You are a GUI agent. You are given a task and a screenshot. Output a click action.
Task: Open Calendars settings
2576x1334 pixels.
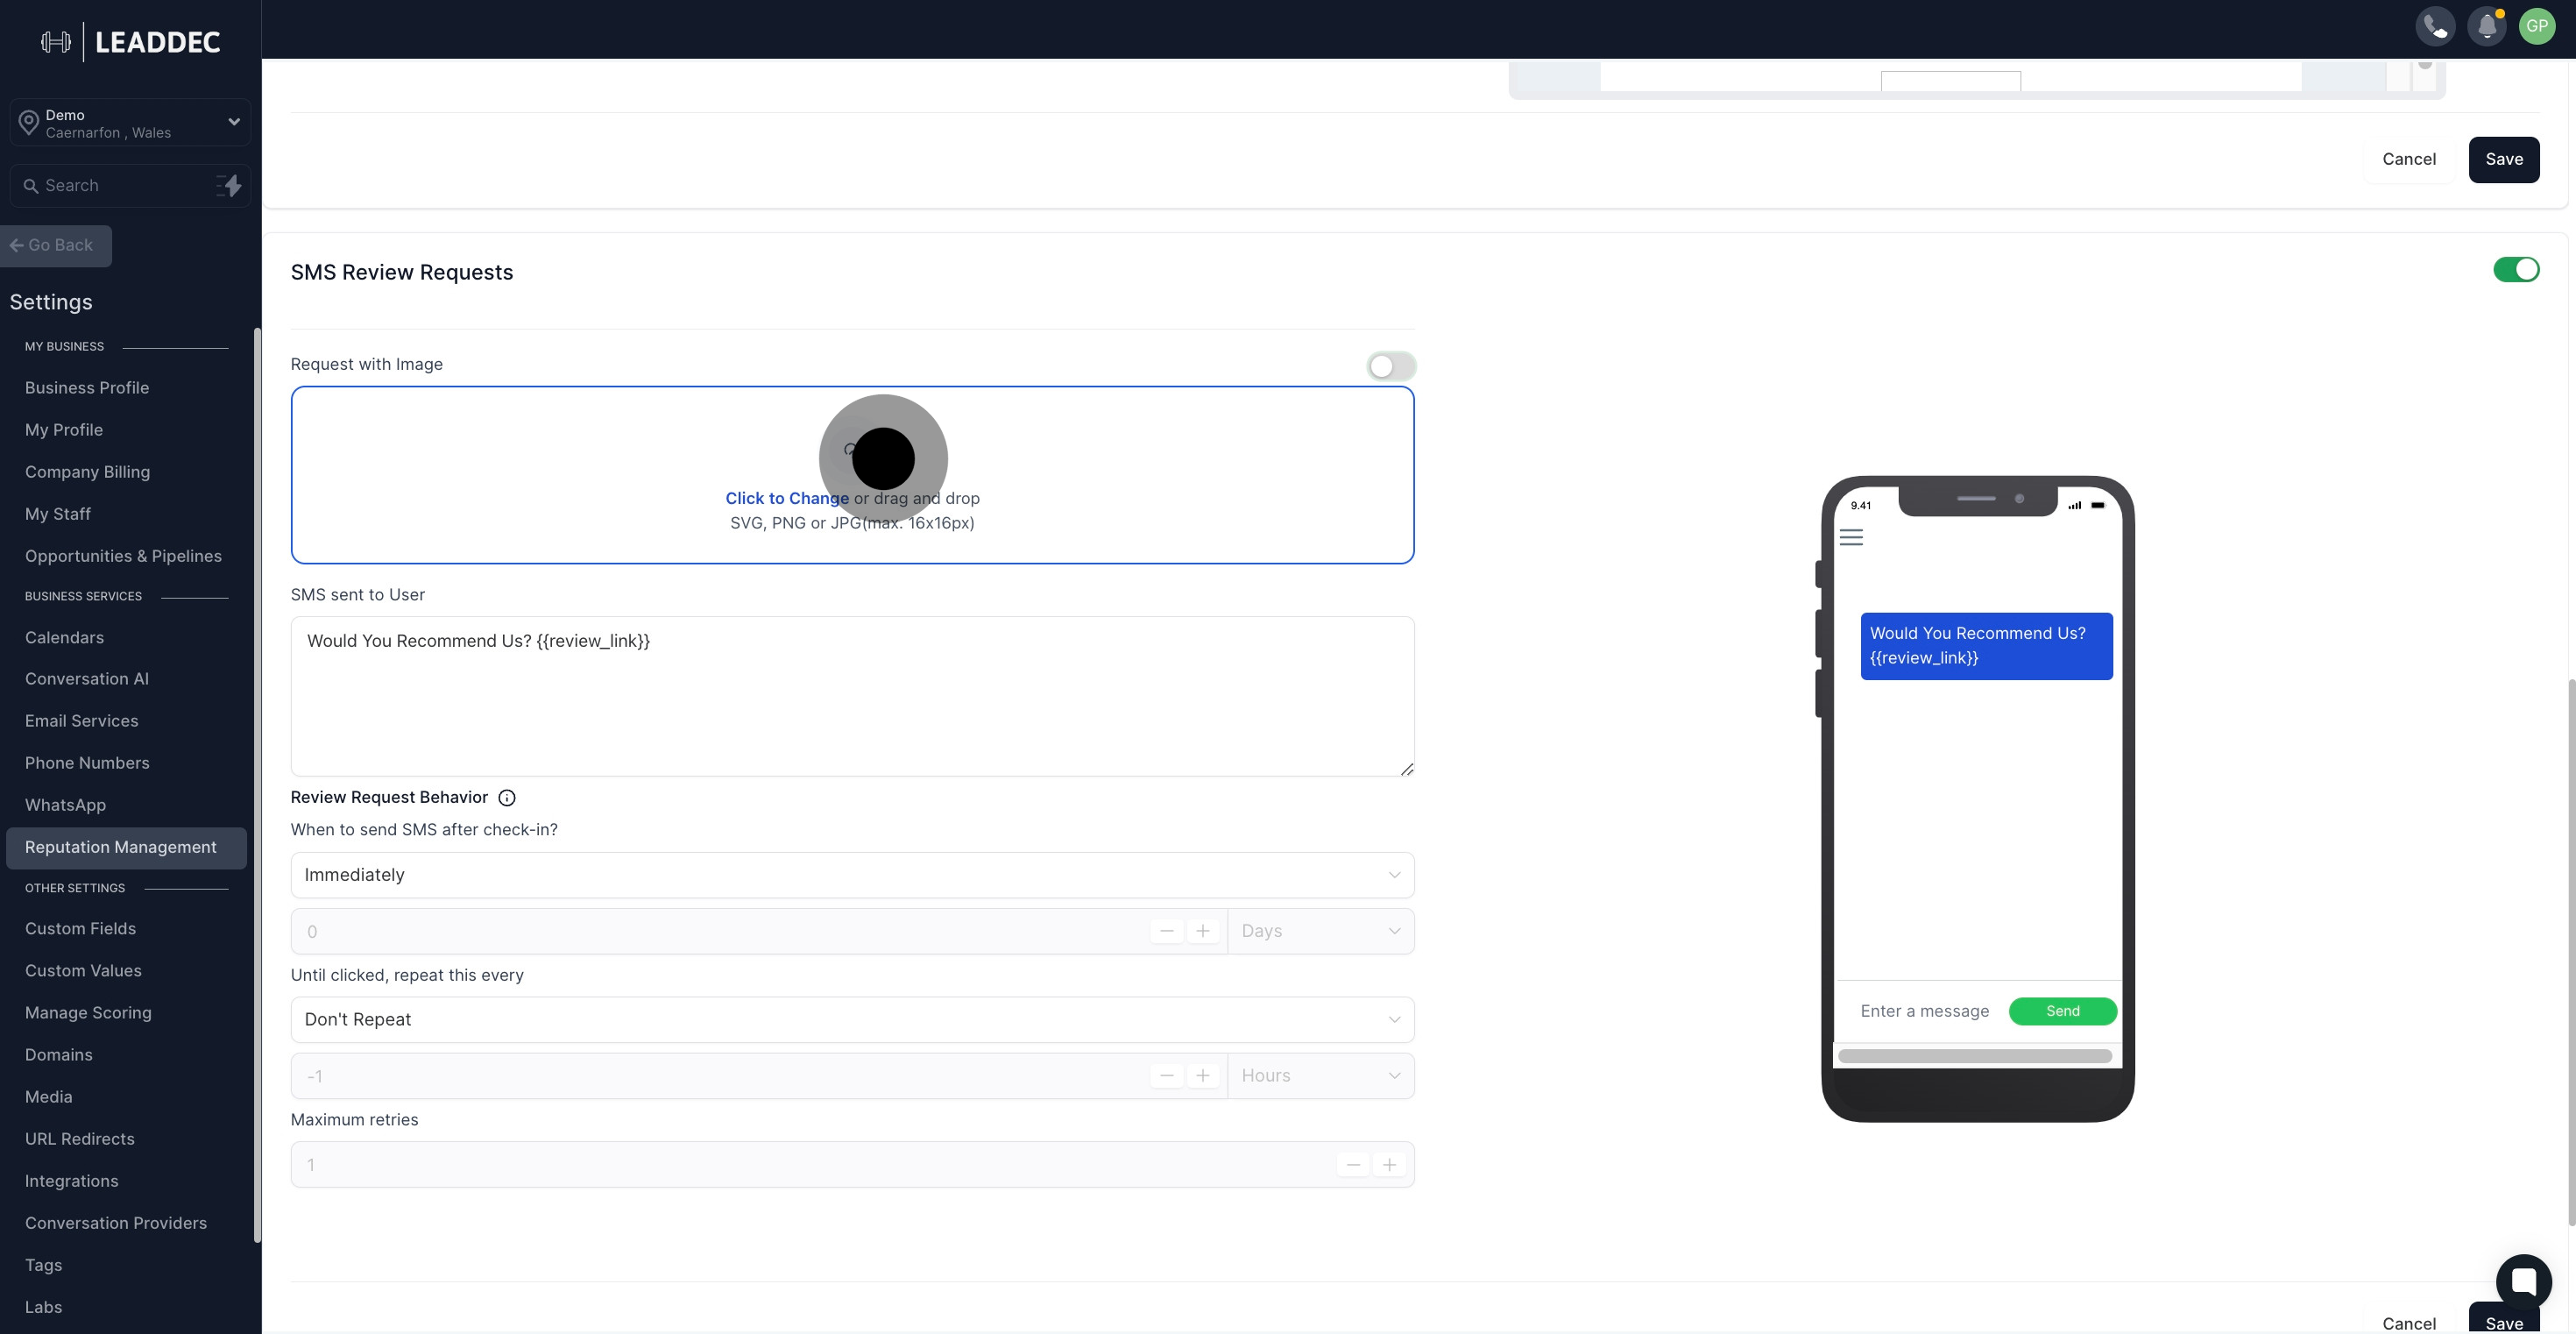64,637
